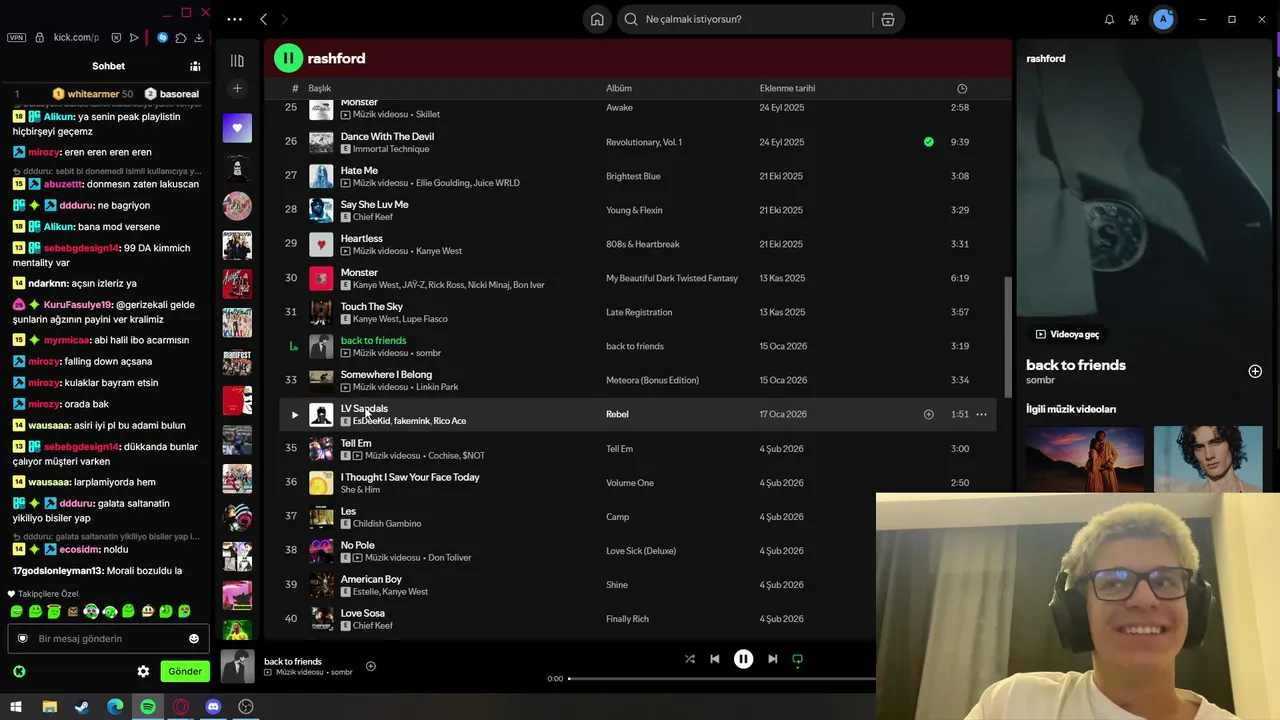Skip to the next track

[772, 659]
